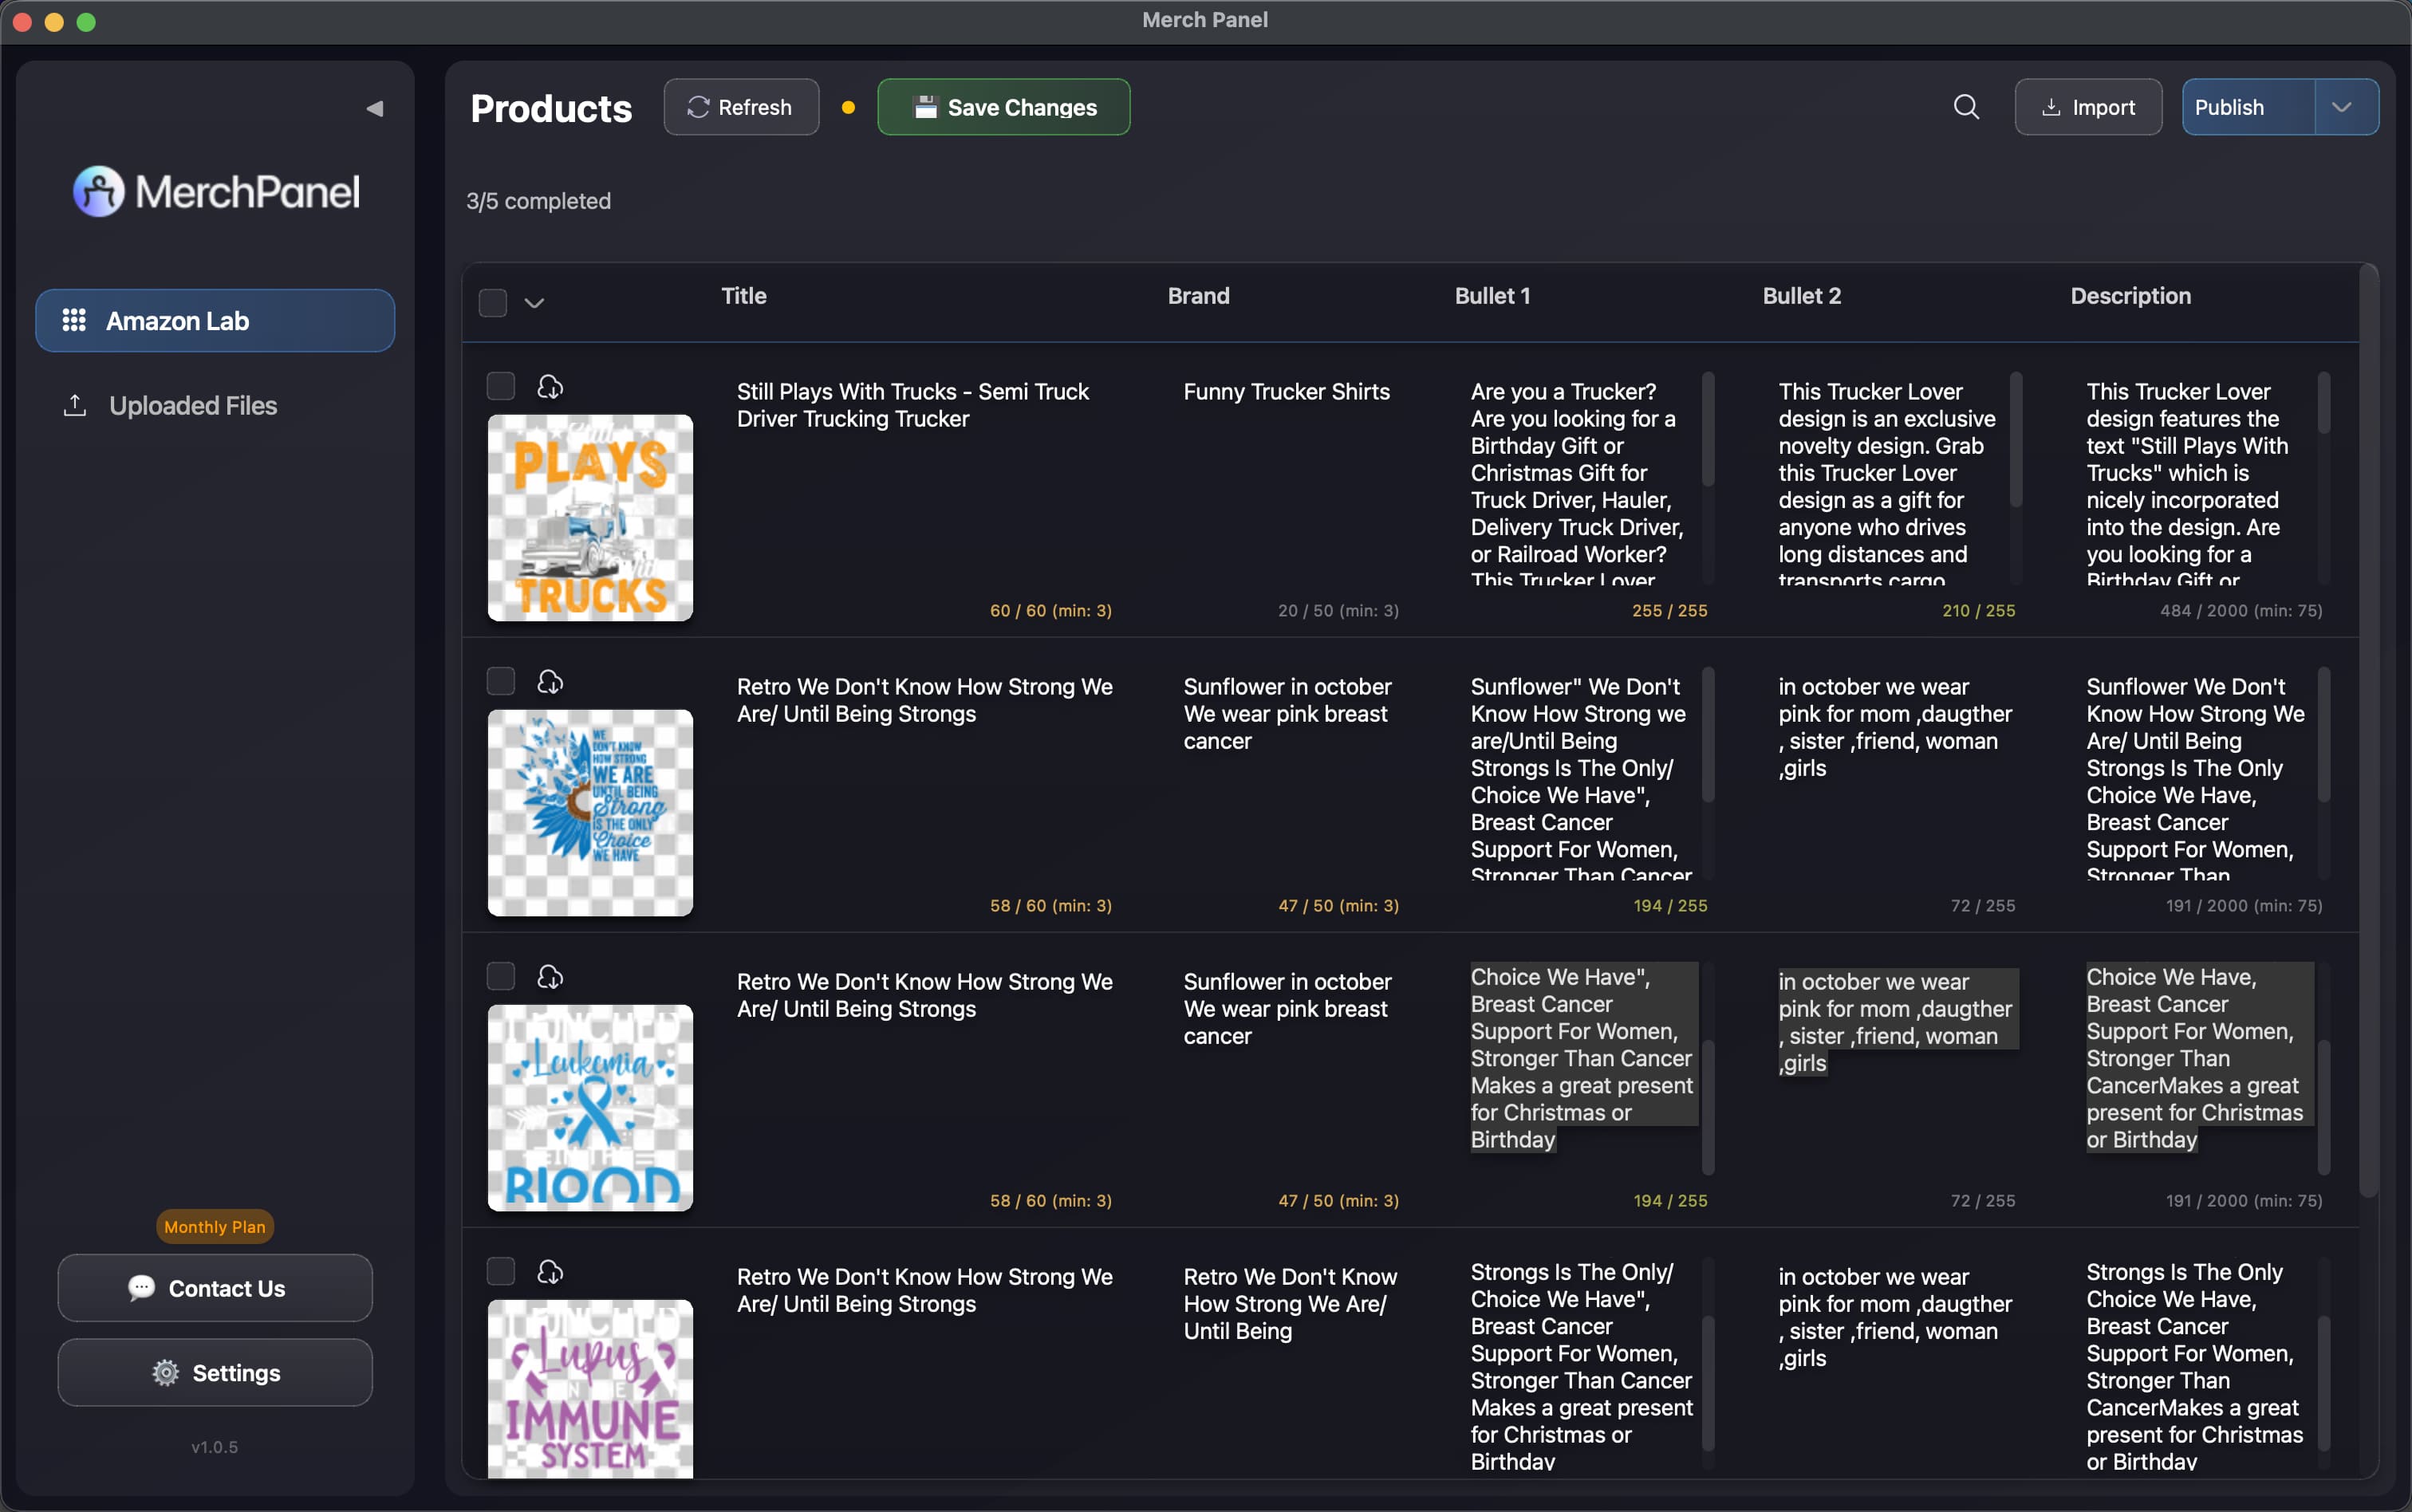Click the orange unsaved changes dot
Image resolution: width=2412 pixels, height=1512 pixels.
(848, 108)
